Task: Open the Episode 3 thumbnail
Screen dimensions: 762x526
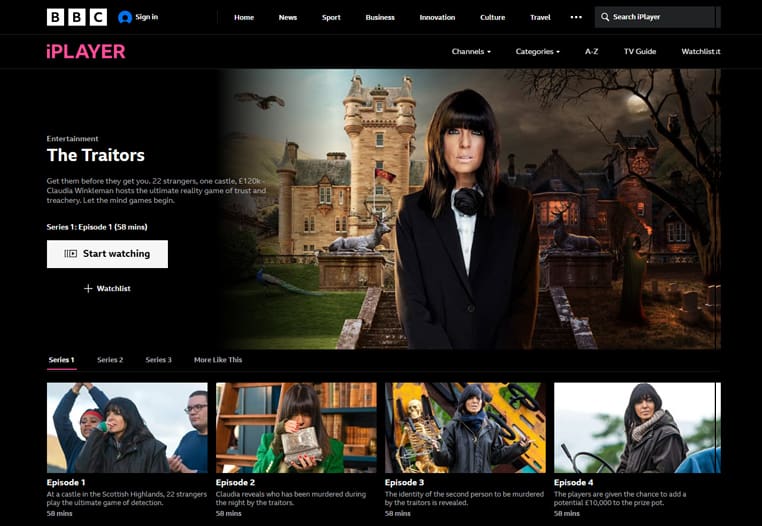Action: click(465, 428)
